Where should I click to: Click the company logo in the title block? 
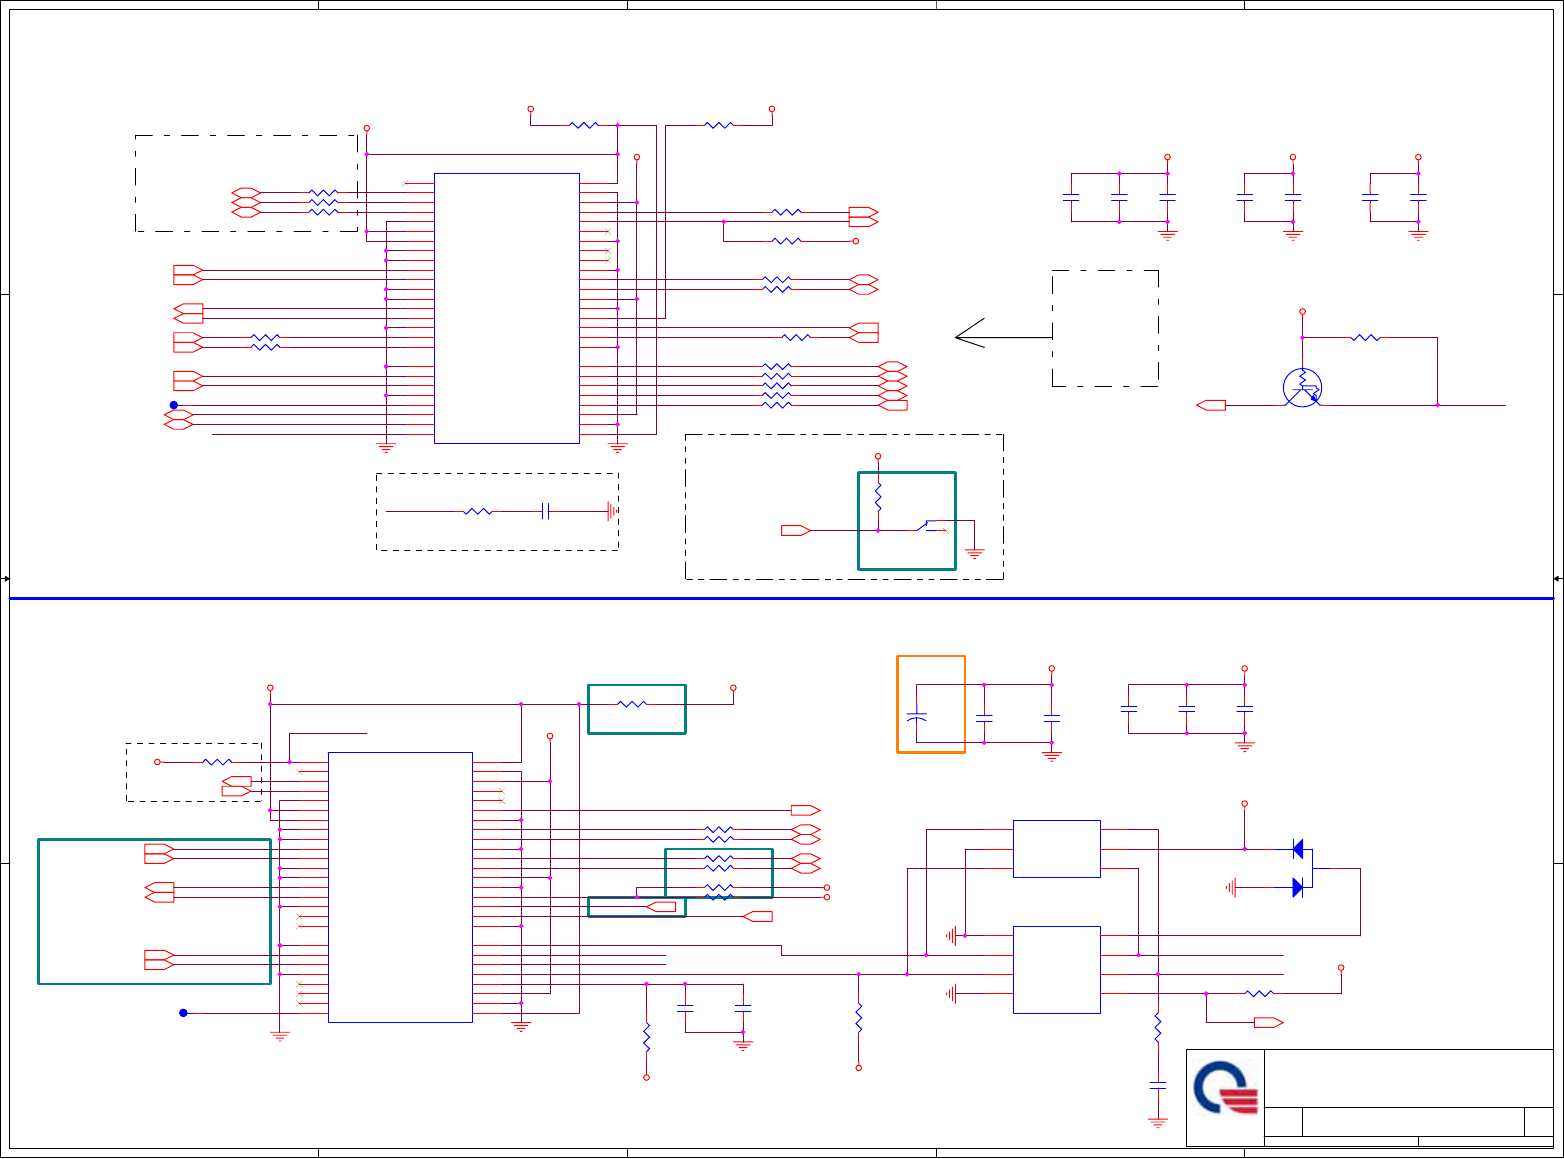(1226, 1088)
